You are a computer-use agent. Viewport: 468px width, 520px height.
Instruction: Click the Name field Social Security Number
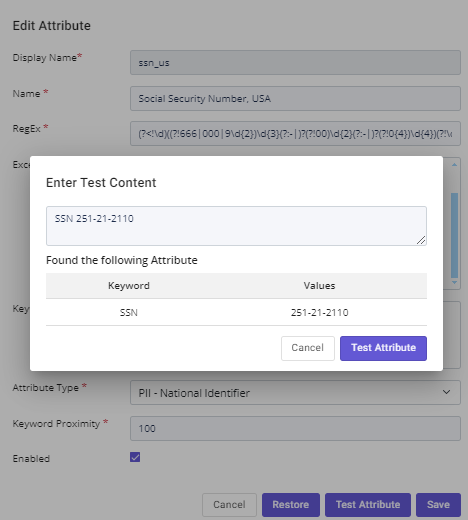click(x=295, y=99)
